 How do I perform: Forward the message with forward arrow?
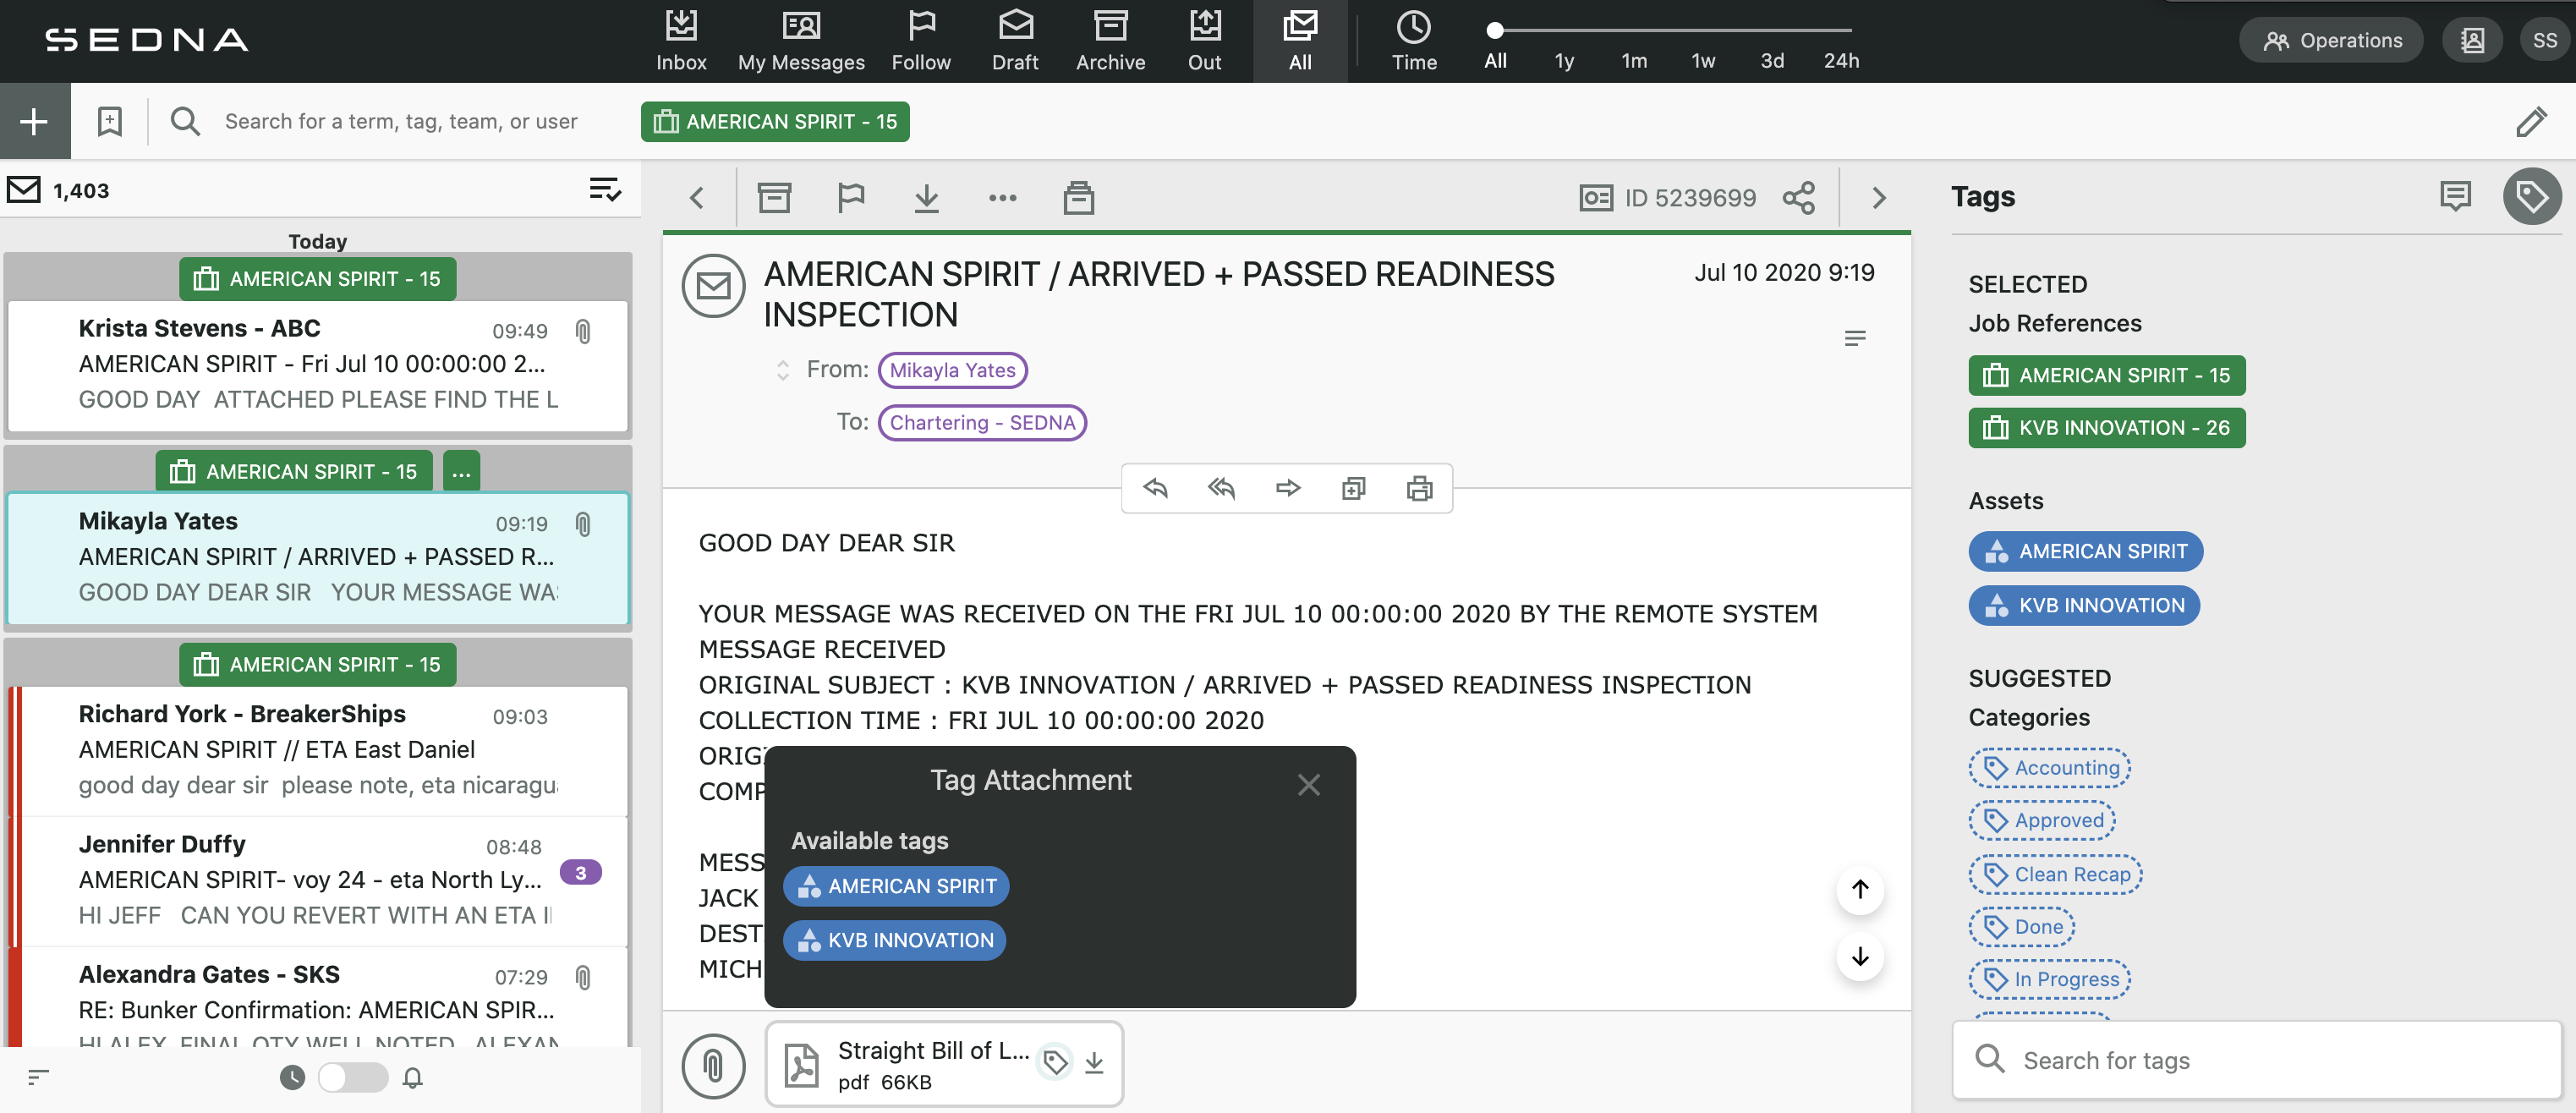(x=1287, y=488)
